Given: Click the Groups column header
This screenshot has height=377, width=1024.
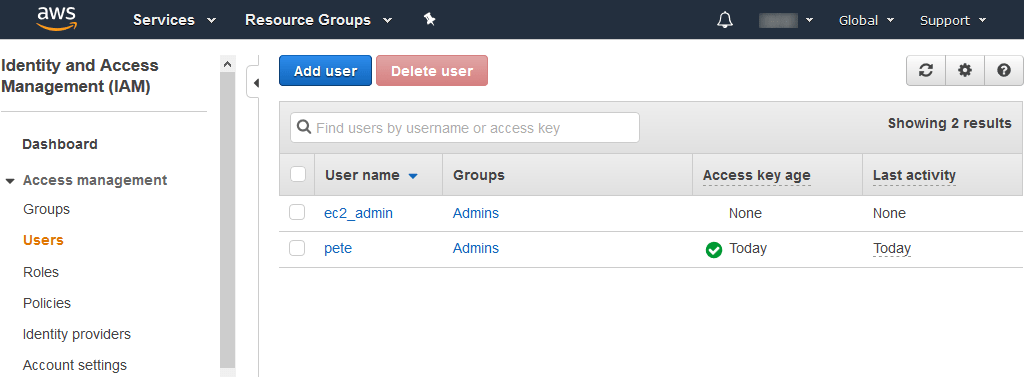Looking at the screenshot, I should point(479,175).
